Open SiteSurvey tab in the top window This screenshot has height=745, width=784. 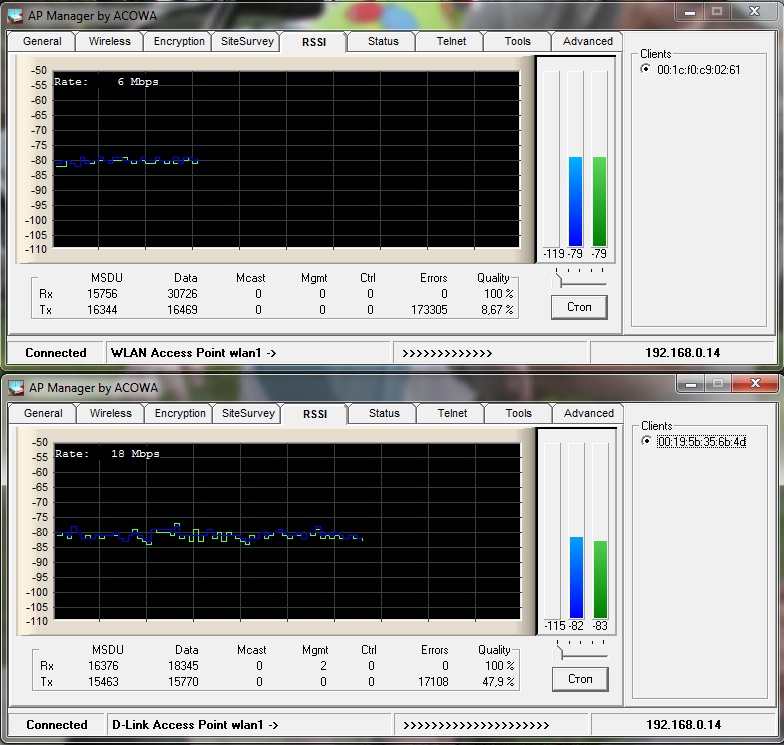[247, 42]
